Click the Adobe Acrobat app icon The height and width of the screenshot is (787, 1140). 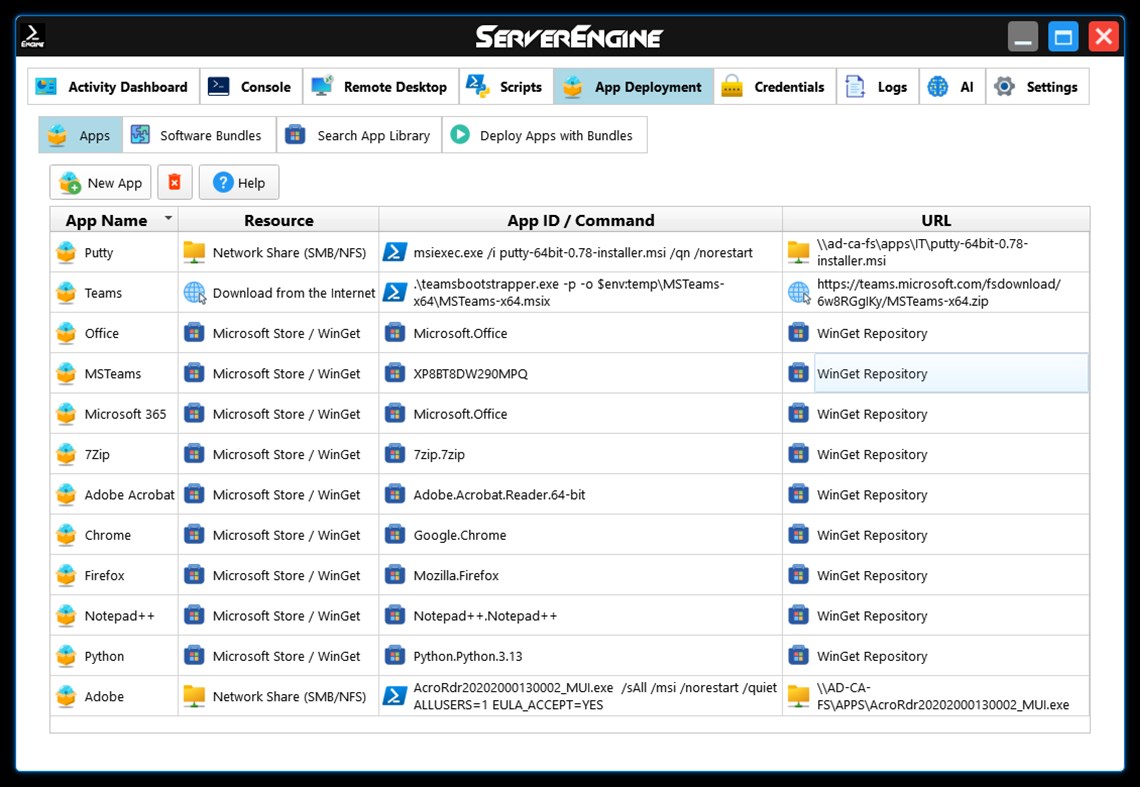[65, 494]
